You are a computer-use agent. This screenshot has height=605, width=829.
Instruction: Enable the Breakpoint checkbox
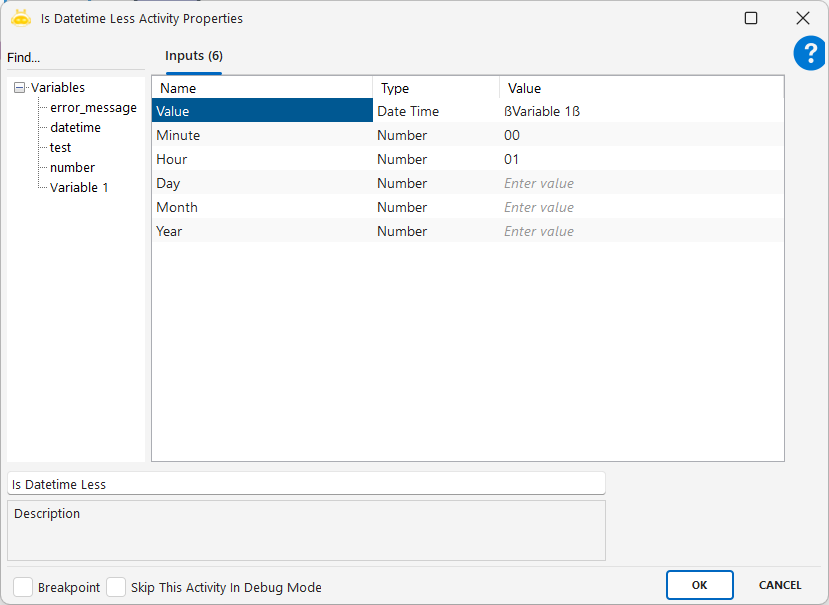pos(23,587)
